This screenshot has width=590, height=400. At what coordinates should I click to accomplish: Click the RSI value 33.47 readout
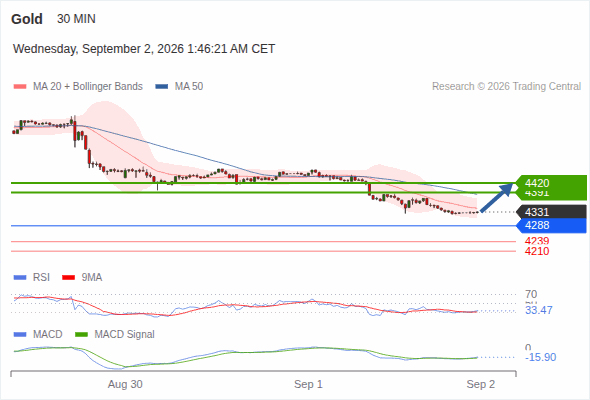539,310
